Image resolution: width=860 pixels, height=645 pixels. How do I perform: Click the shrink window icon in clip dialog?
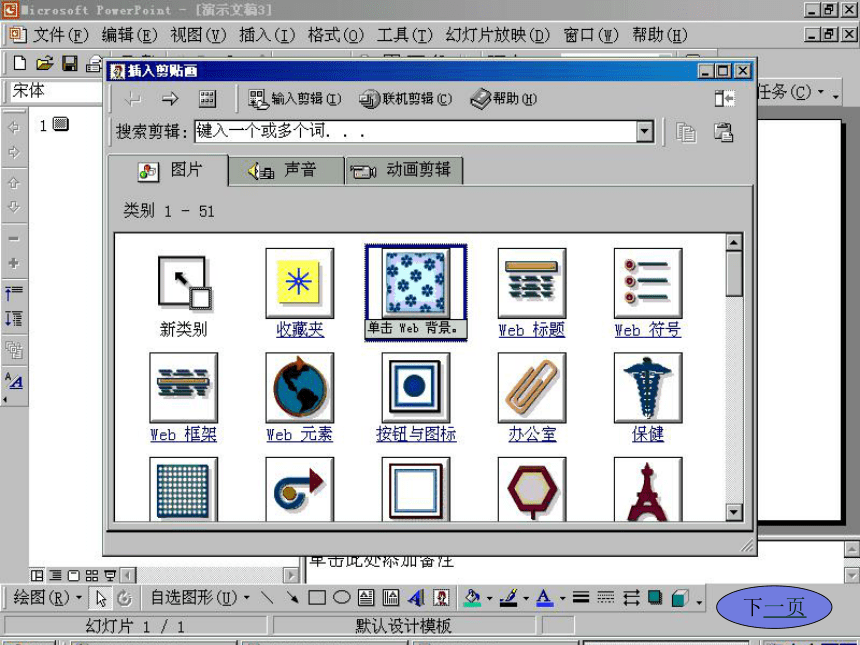(725, 99)
